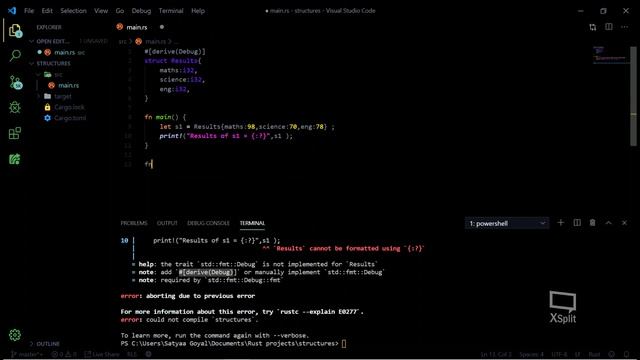
Task: Open the Help menu
Action: (x=198, y=11)
